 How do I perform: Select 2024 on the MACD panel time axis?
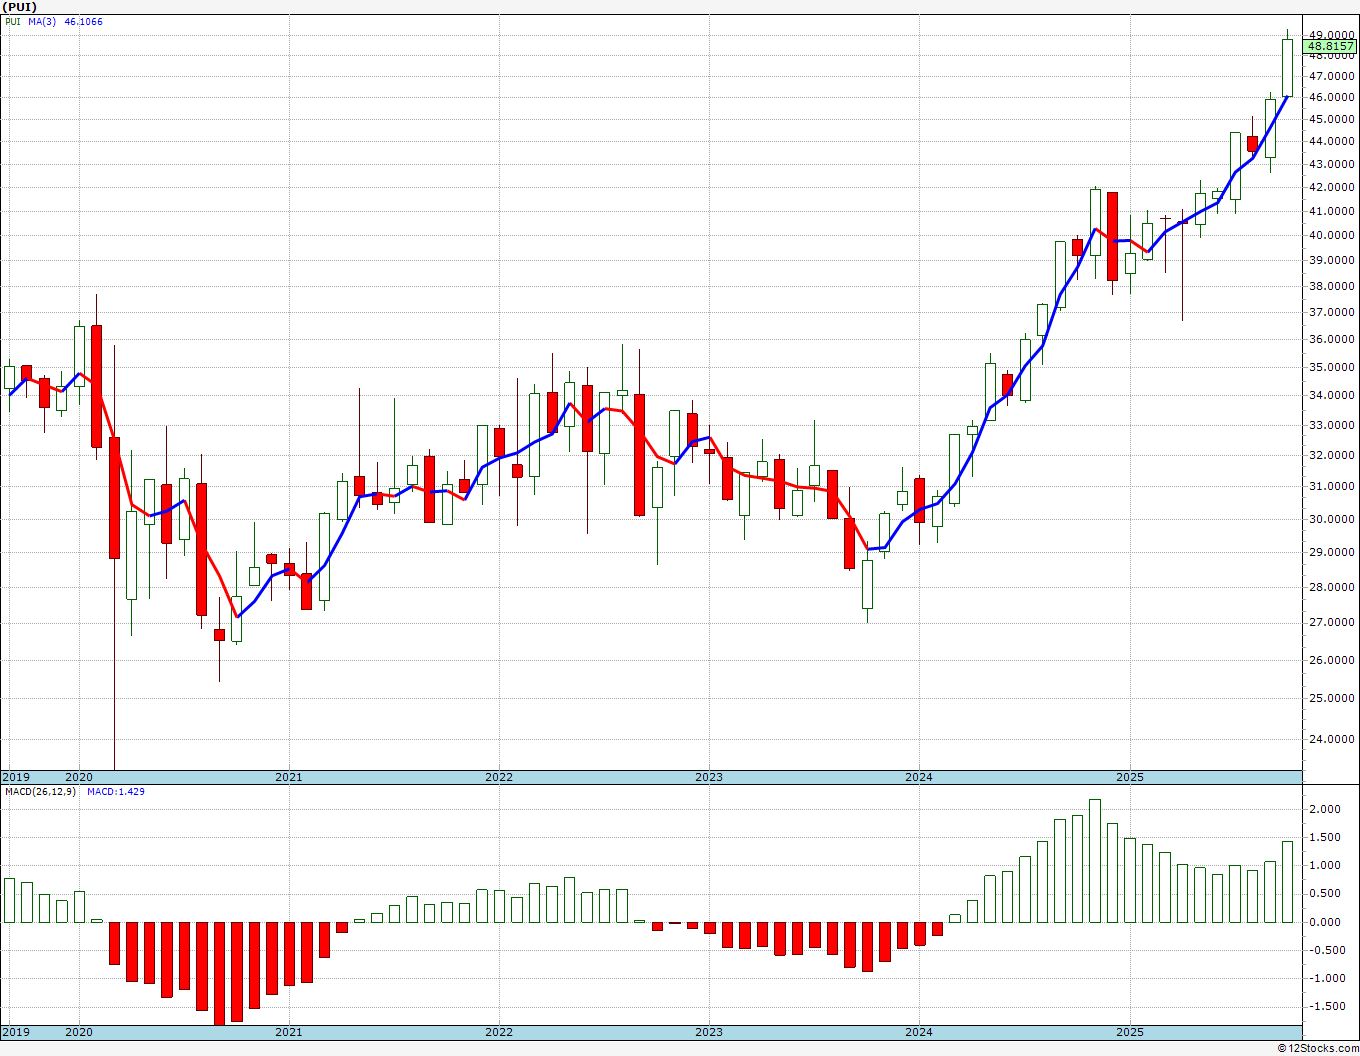tap(919, 1032)
